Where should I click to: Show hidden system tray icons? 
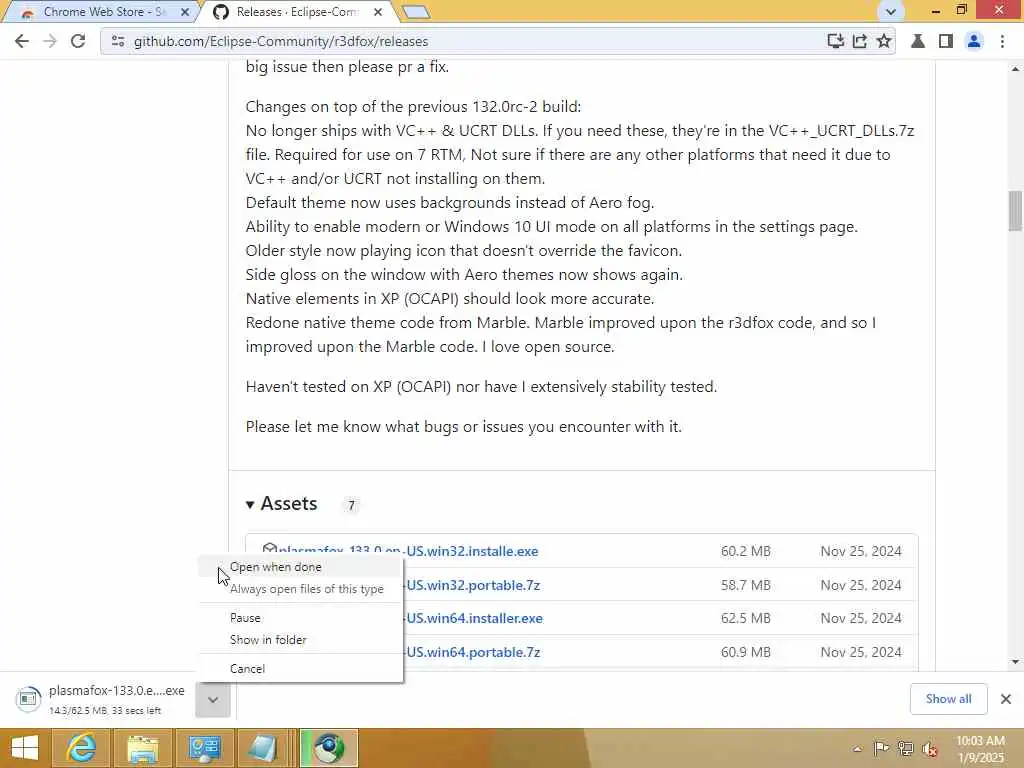tap(857, 749)
